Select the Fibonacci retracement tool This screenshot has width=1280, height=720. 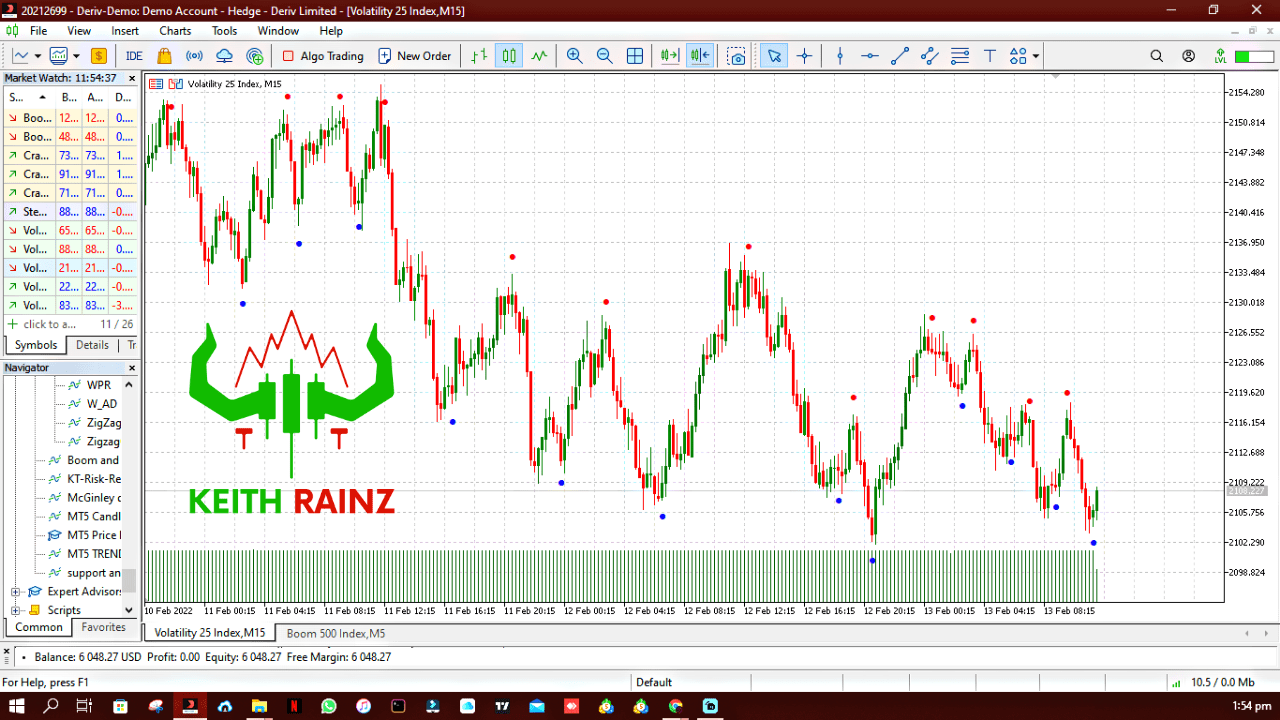pos(960,56)
